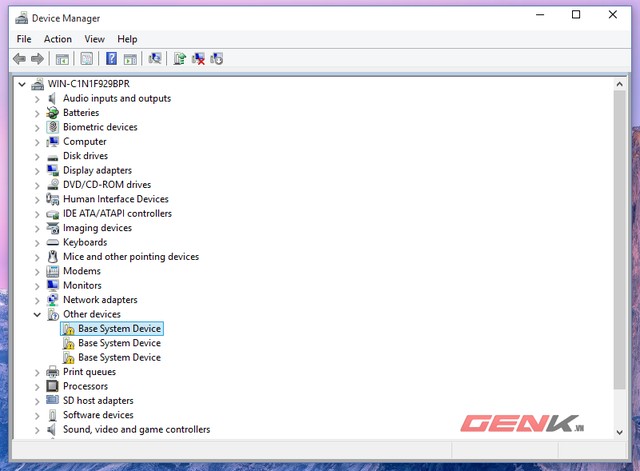Click the Batteries category icon
Image resolution: width=640 pixels, height=471 pixels.
coord(53,113)
